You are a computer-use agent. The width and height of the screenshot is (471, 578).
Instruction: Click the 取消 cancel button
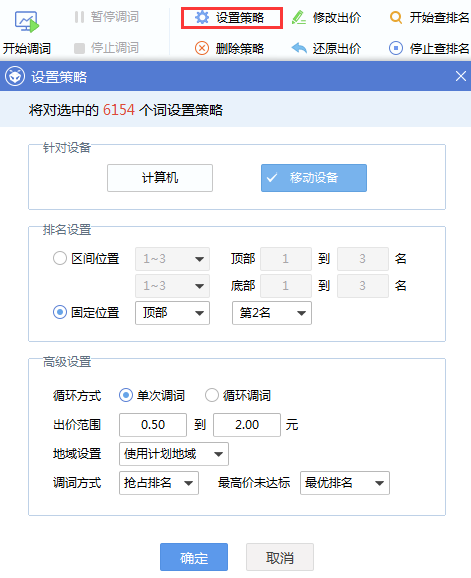[x=280, y=557]
